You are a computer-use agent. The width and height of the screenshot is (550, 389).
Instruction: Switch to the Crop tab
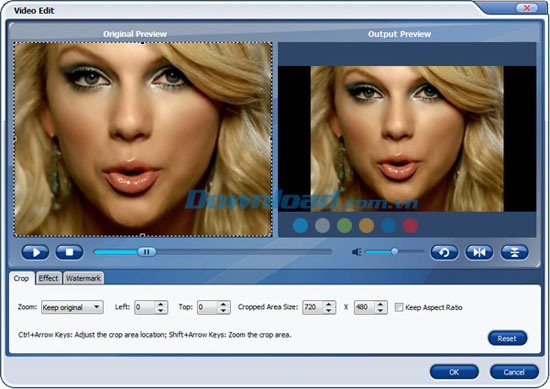(21, 279)
